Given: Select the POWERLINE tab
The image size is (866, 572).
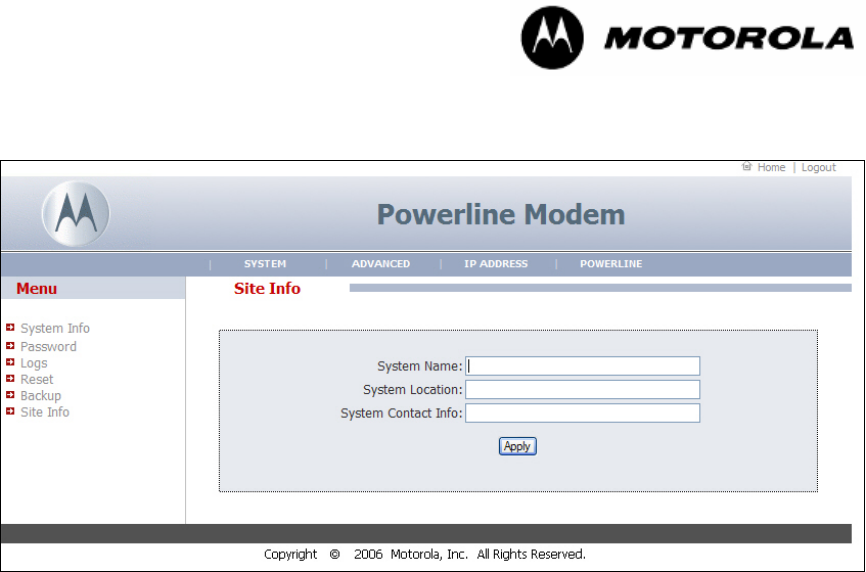Looking at the screenshot, I should pos(611,264).
